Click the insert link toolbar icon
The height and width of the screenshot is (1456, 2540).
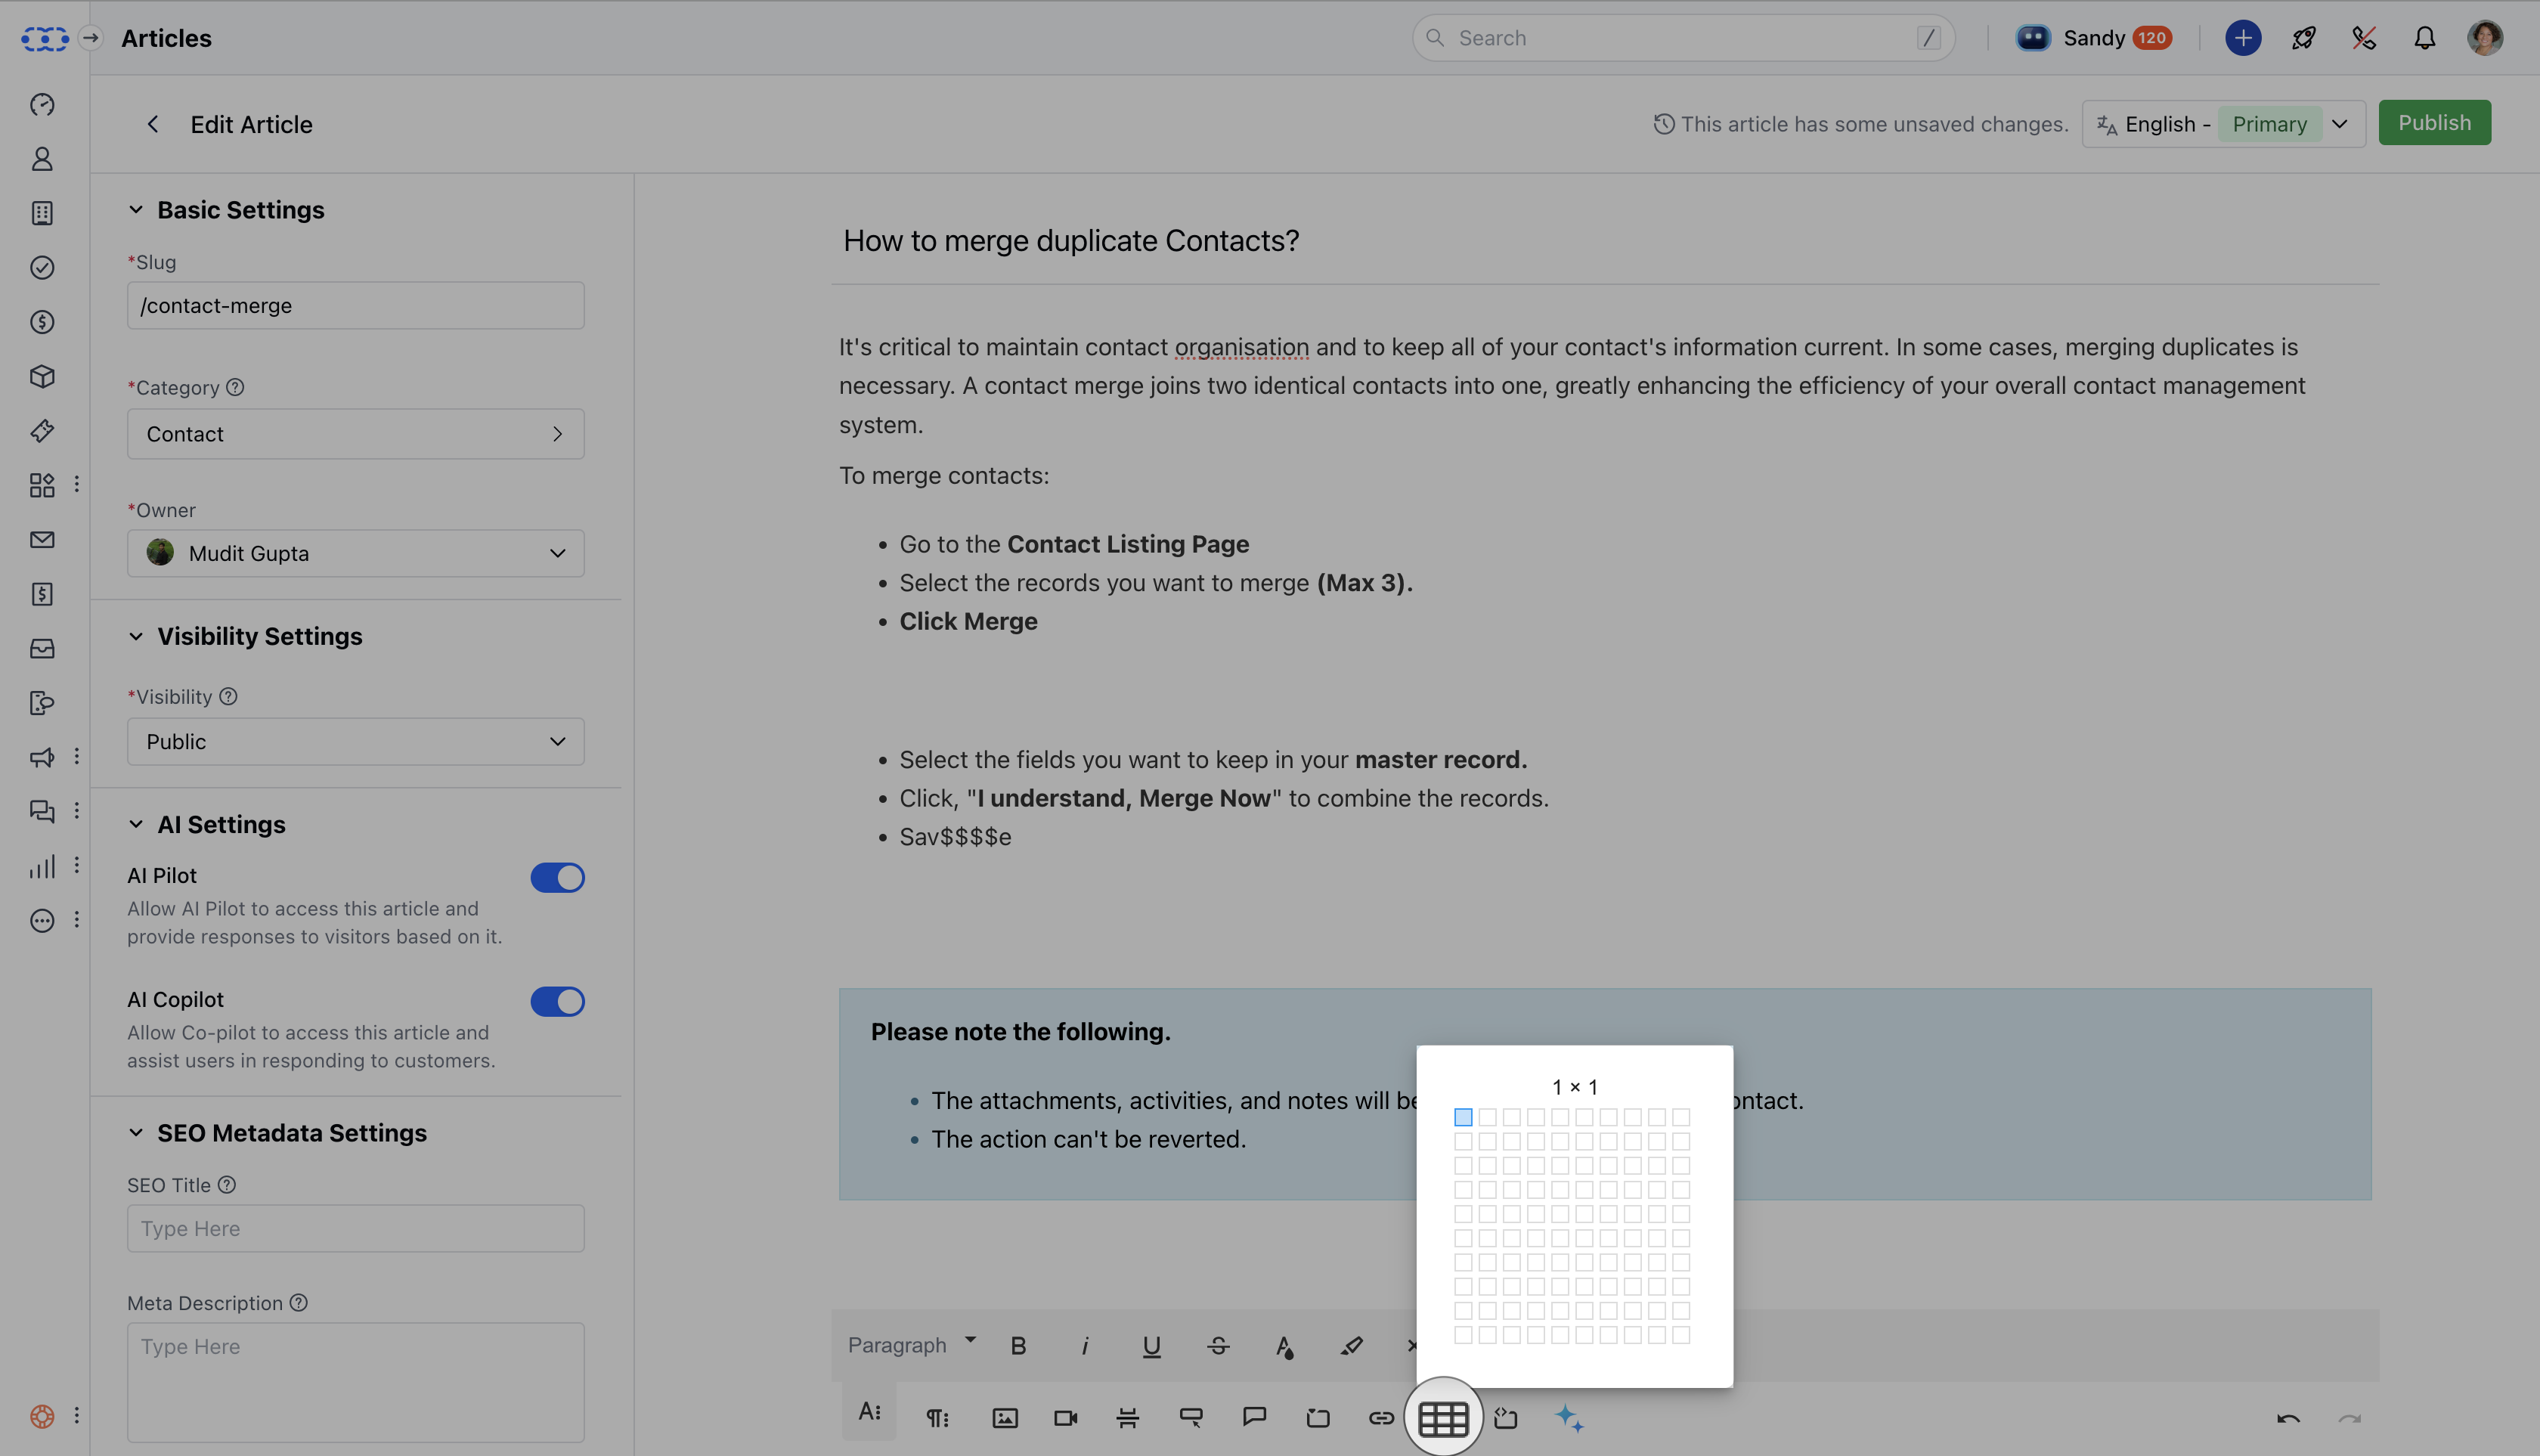1380,1417
